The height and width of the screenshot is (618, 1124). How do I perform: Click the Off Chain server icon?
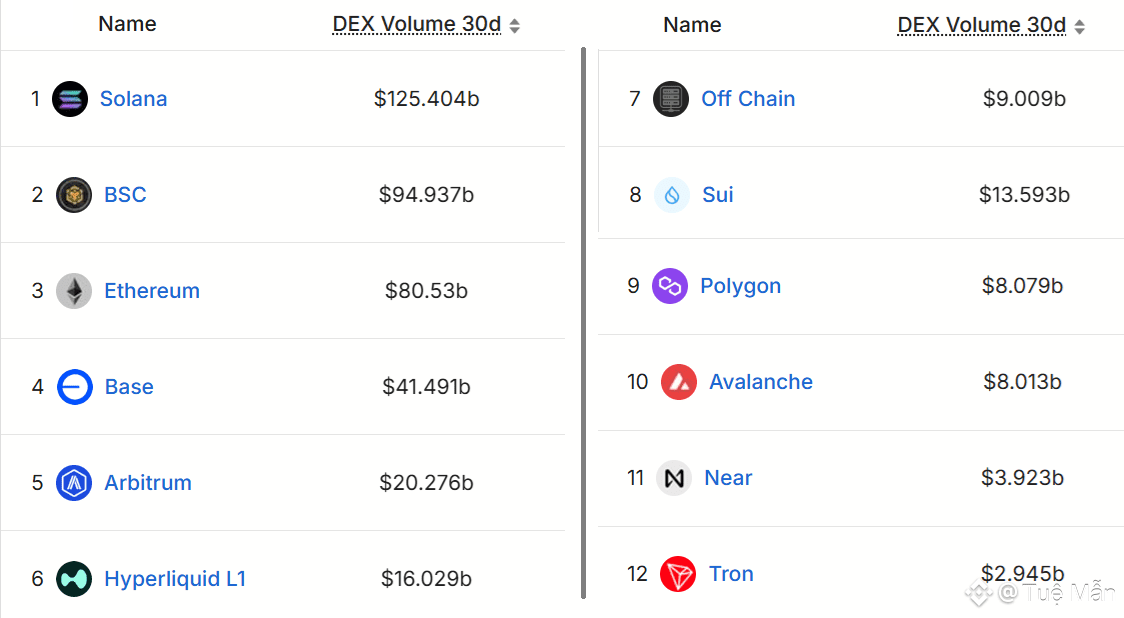click(x=671, y=99)
